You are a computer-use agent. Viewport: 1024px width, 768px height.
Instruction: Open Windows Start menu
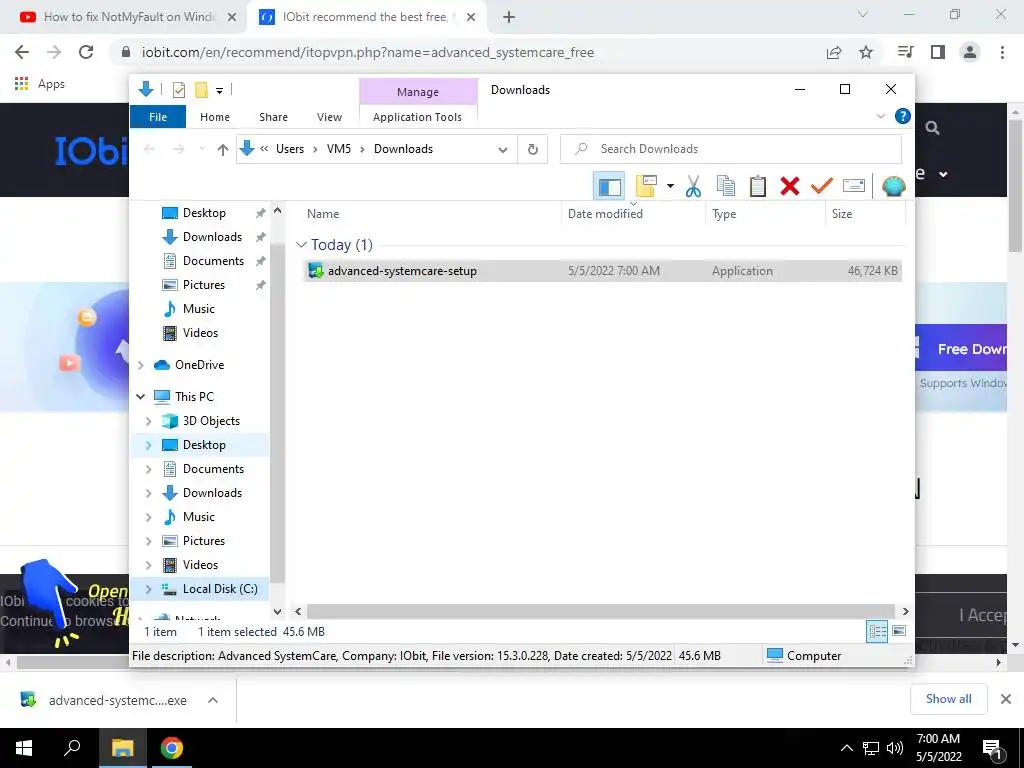pos(24,748)
